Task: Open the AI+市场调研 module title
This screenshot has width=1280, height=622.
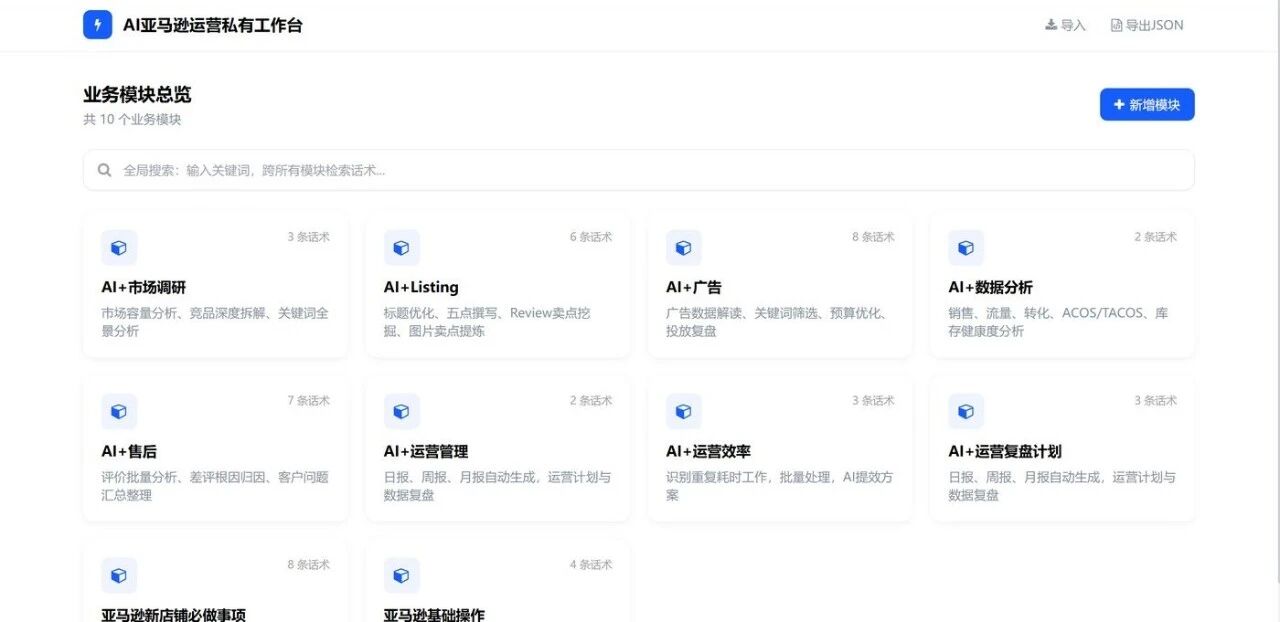Action: coord(144,287)
